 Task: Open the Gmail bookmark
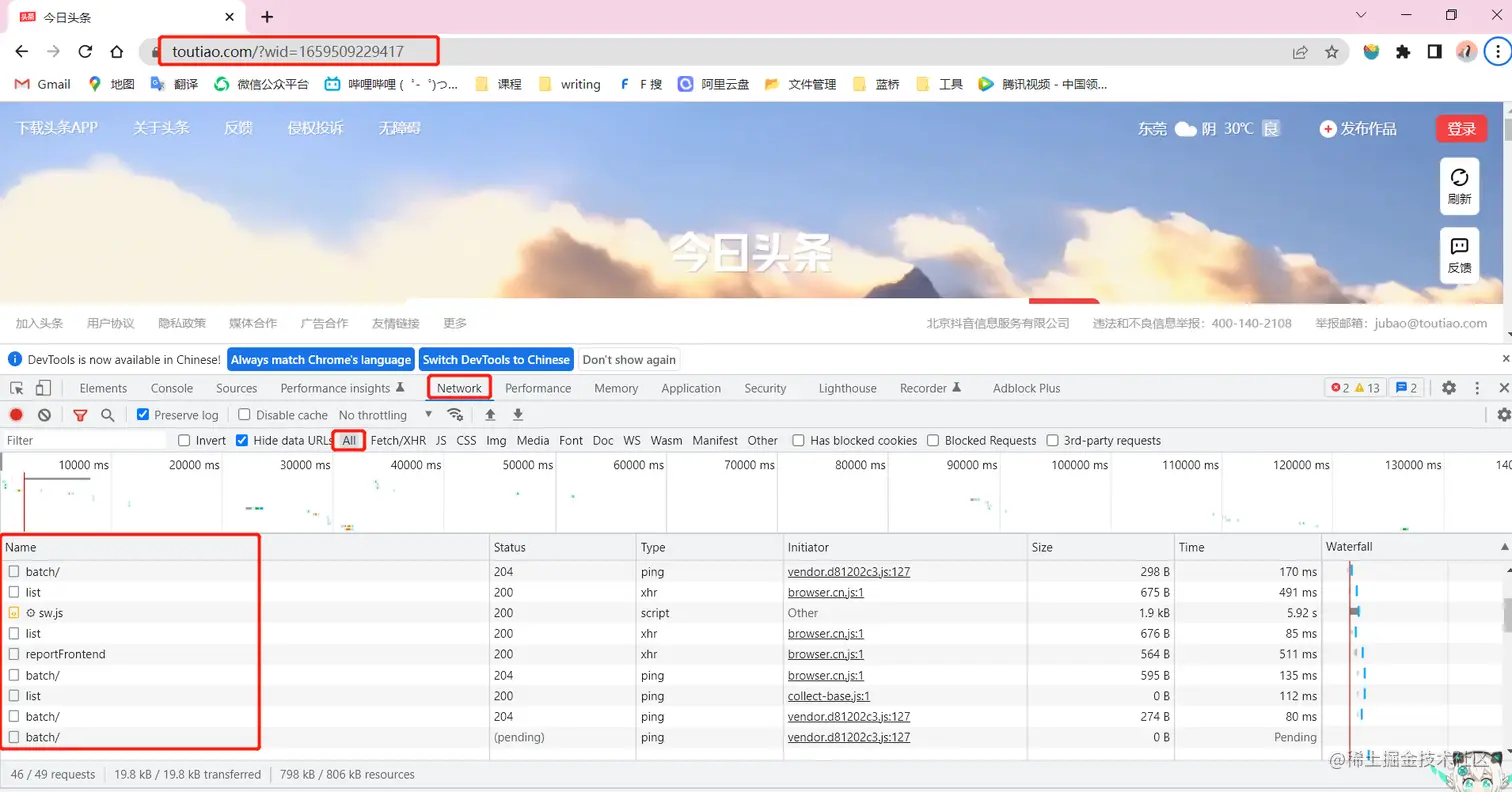coord(42,85)
